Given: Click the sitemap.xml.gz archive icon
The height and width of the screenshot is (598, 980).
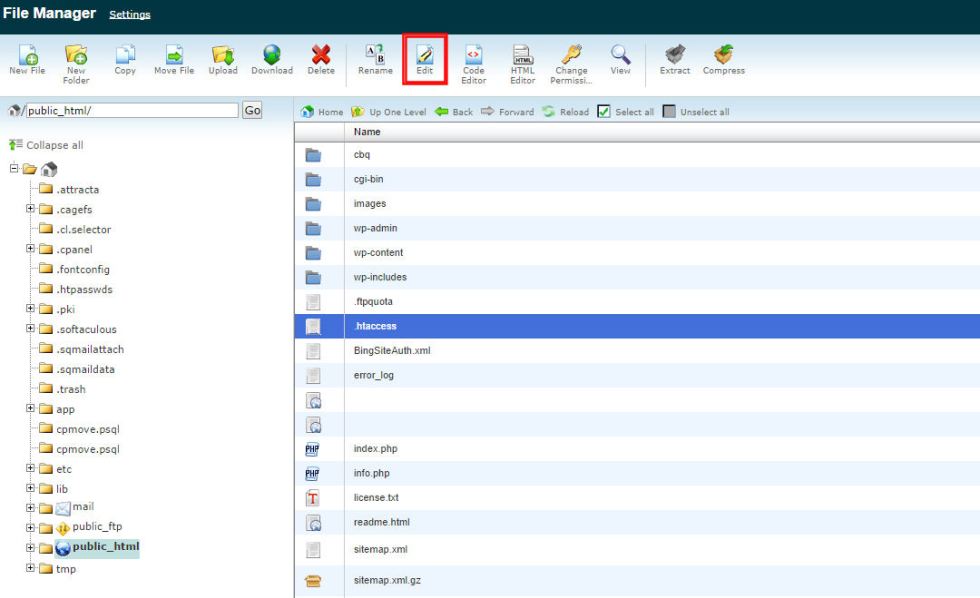Looking at the screenshot, I should click(313, 581).
